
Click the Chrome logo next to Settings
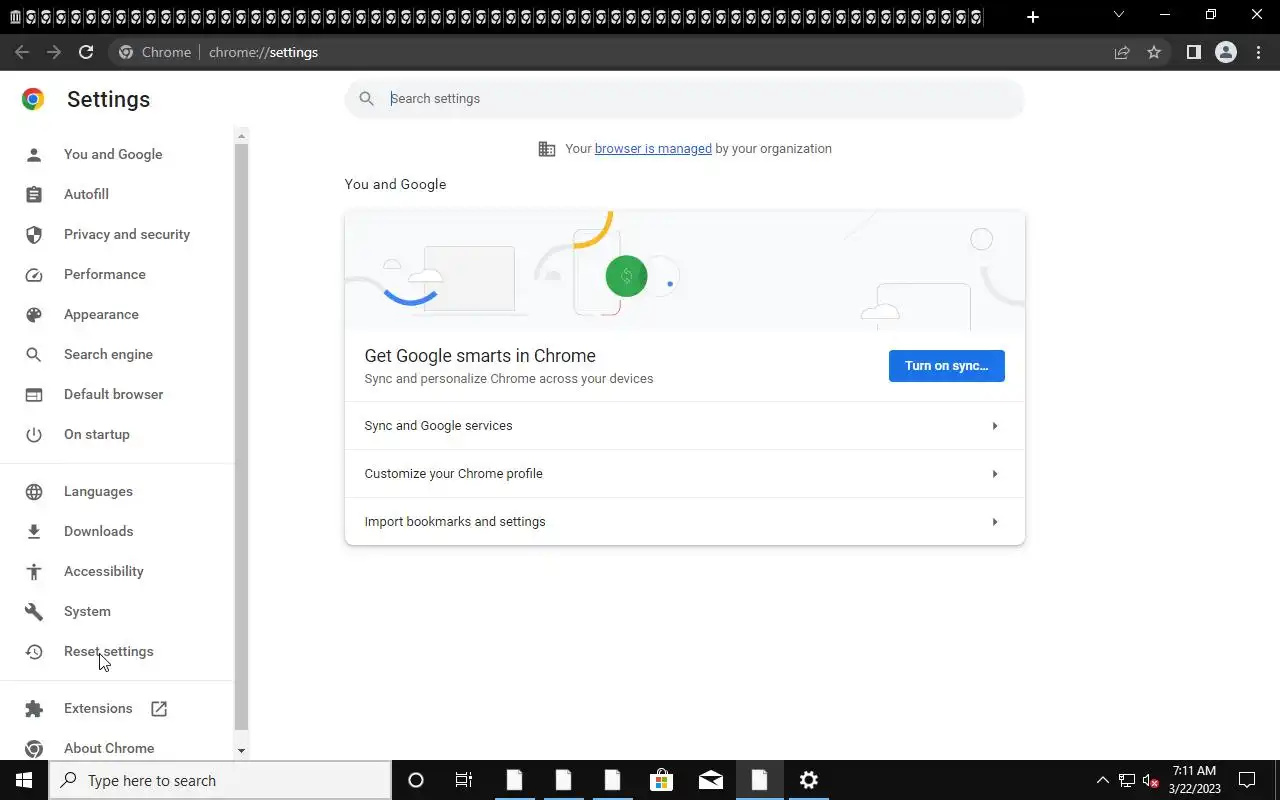coord(33,99)
